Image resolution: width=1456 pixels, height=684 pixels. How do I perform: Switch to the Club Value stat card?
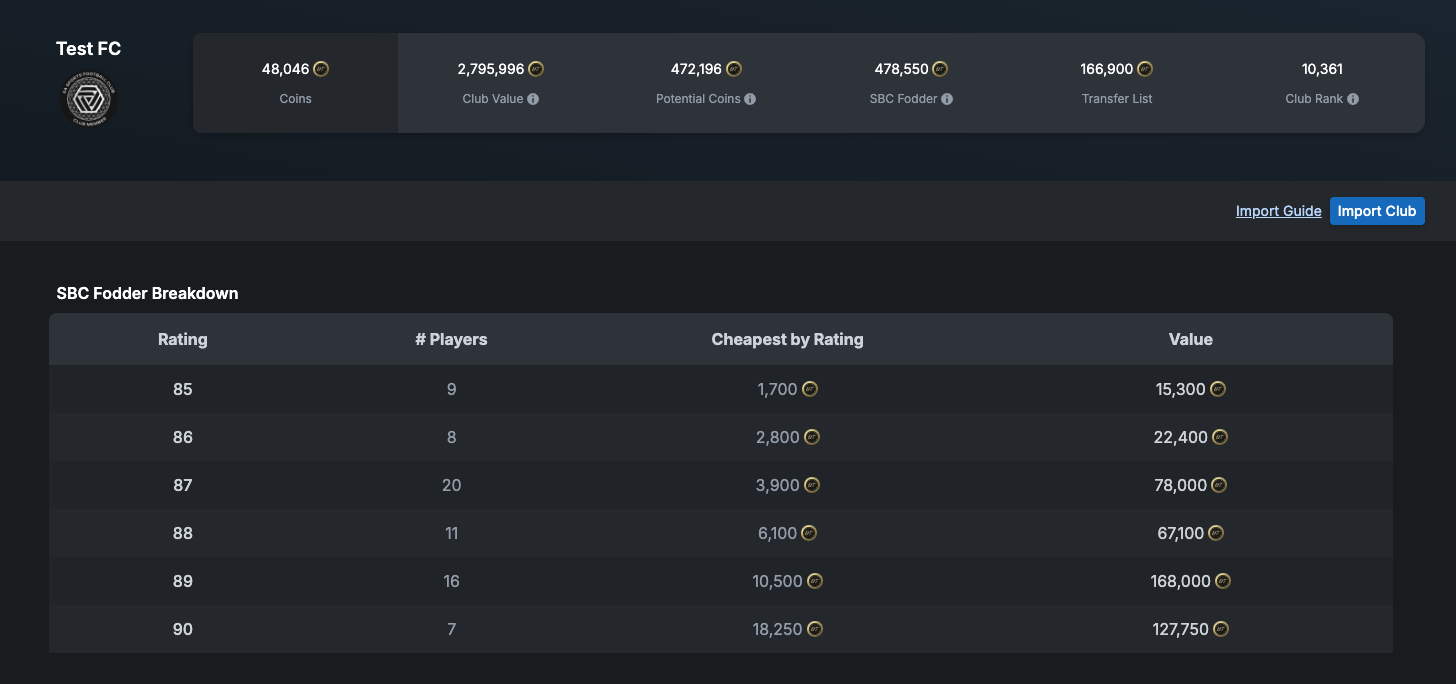[x=500, y=82]
